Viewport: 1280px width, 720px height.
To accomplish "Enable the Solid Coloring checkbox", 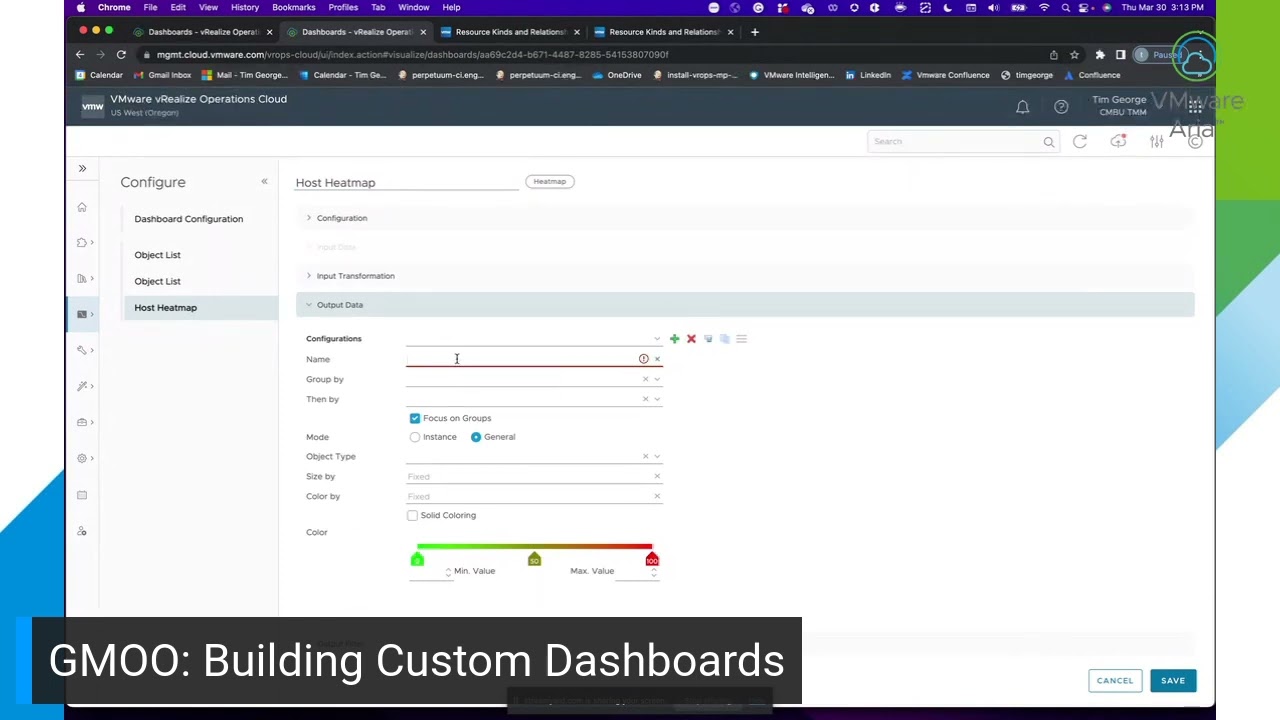I will click(412, 515).
